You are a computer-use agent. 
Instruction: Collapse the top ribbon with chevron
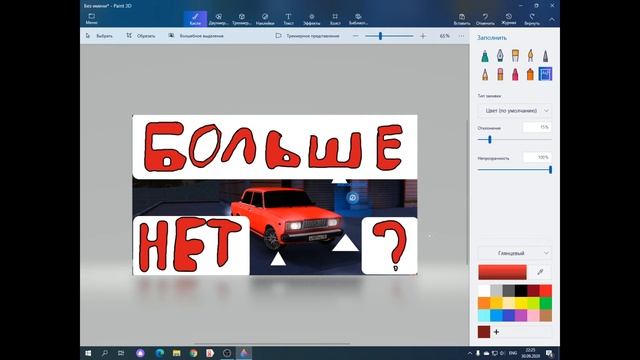coord(552,19)
